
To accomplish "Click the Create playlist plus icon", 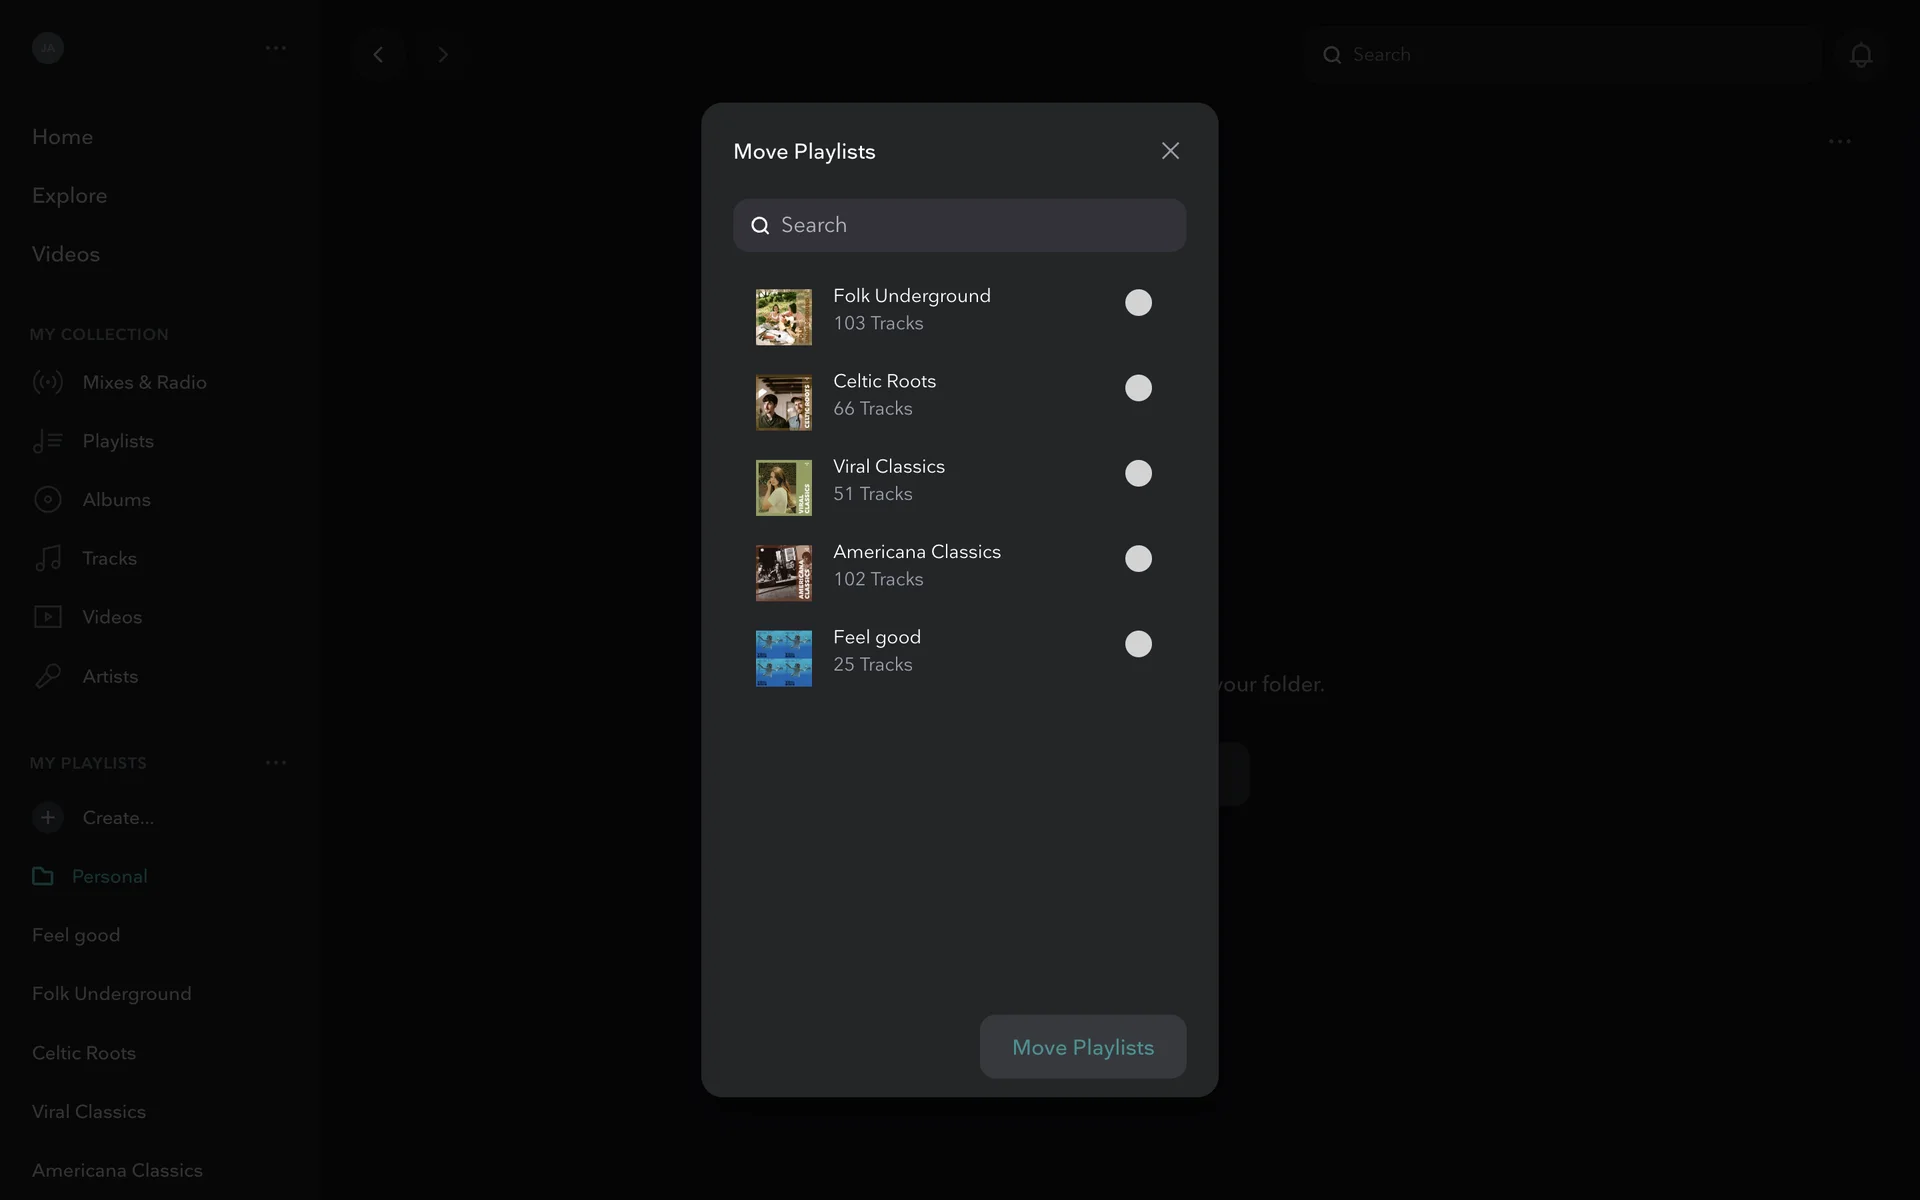I will point(47,818).
